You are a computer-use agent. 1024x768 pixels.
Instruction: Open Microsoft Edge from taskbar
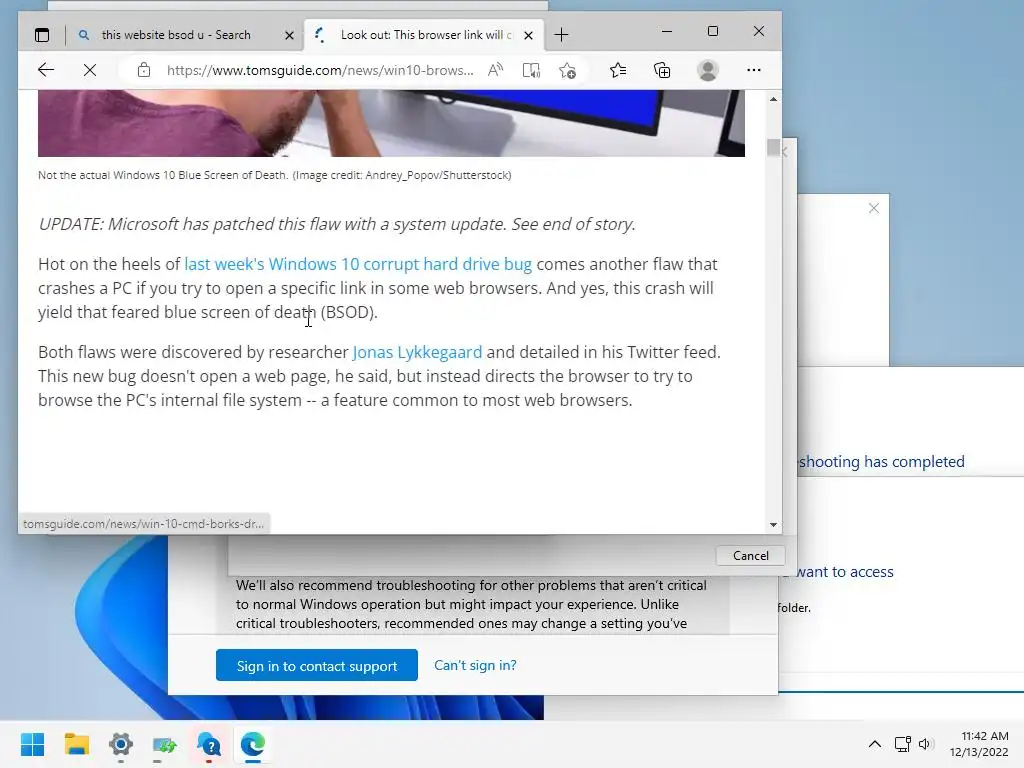(x=253, y=744)
